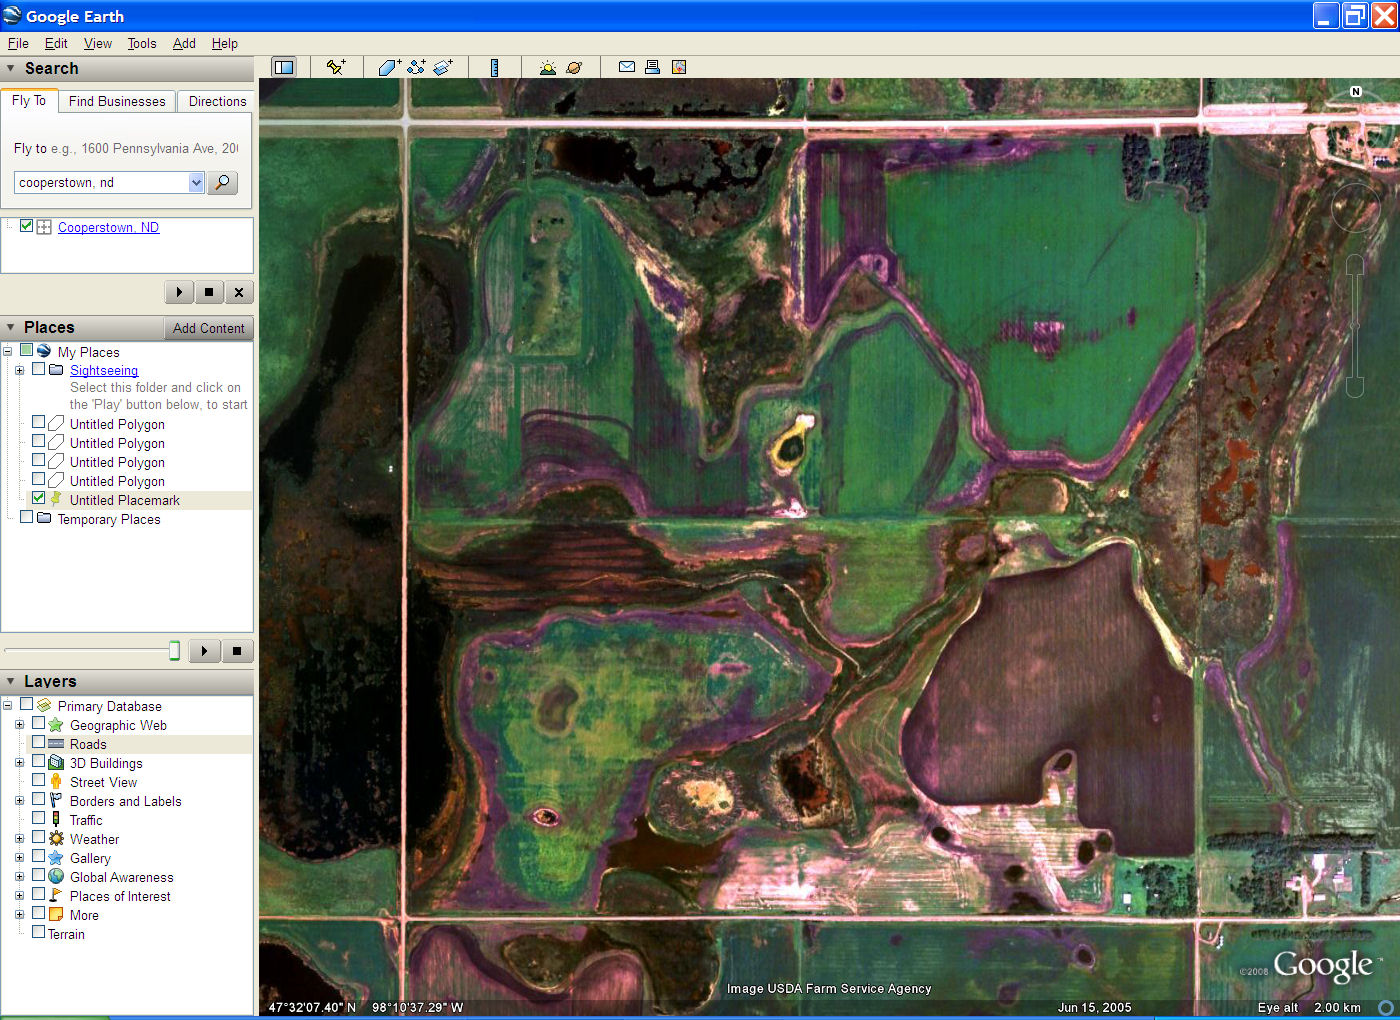Collapse the My Places tree
Image resolution: width=1400 pixels, height=1020 pixels.
[7, 351]
